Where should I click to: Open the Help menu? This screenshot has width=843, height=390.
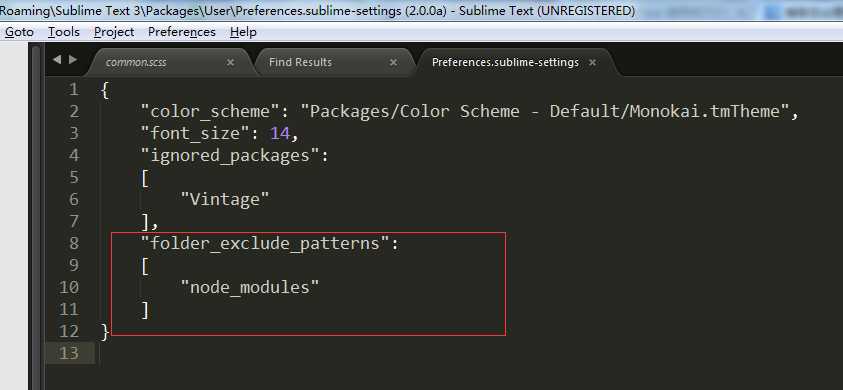coord(243,32)
